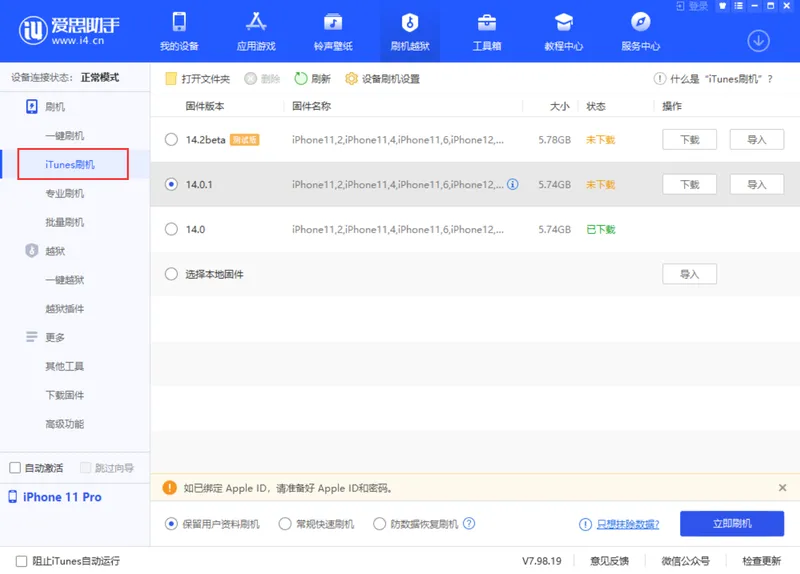Click the 爱思助手 i4 logo
This screenshot has height=574, width=800.
[69, 31]
